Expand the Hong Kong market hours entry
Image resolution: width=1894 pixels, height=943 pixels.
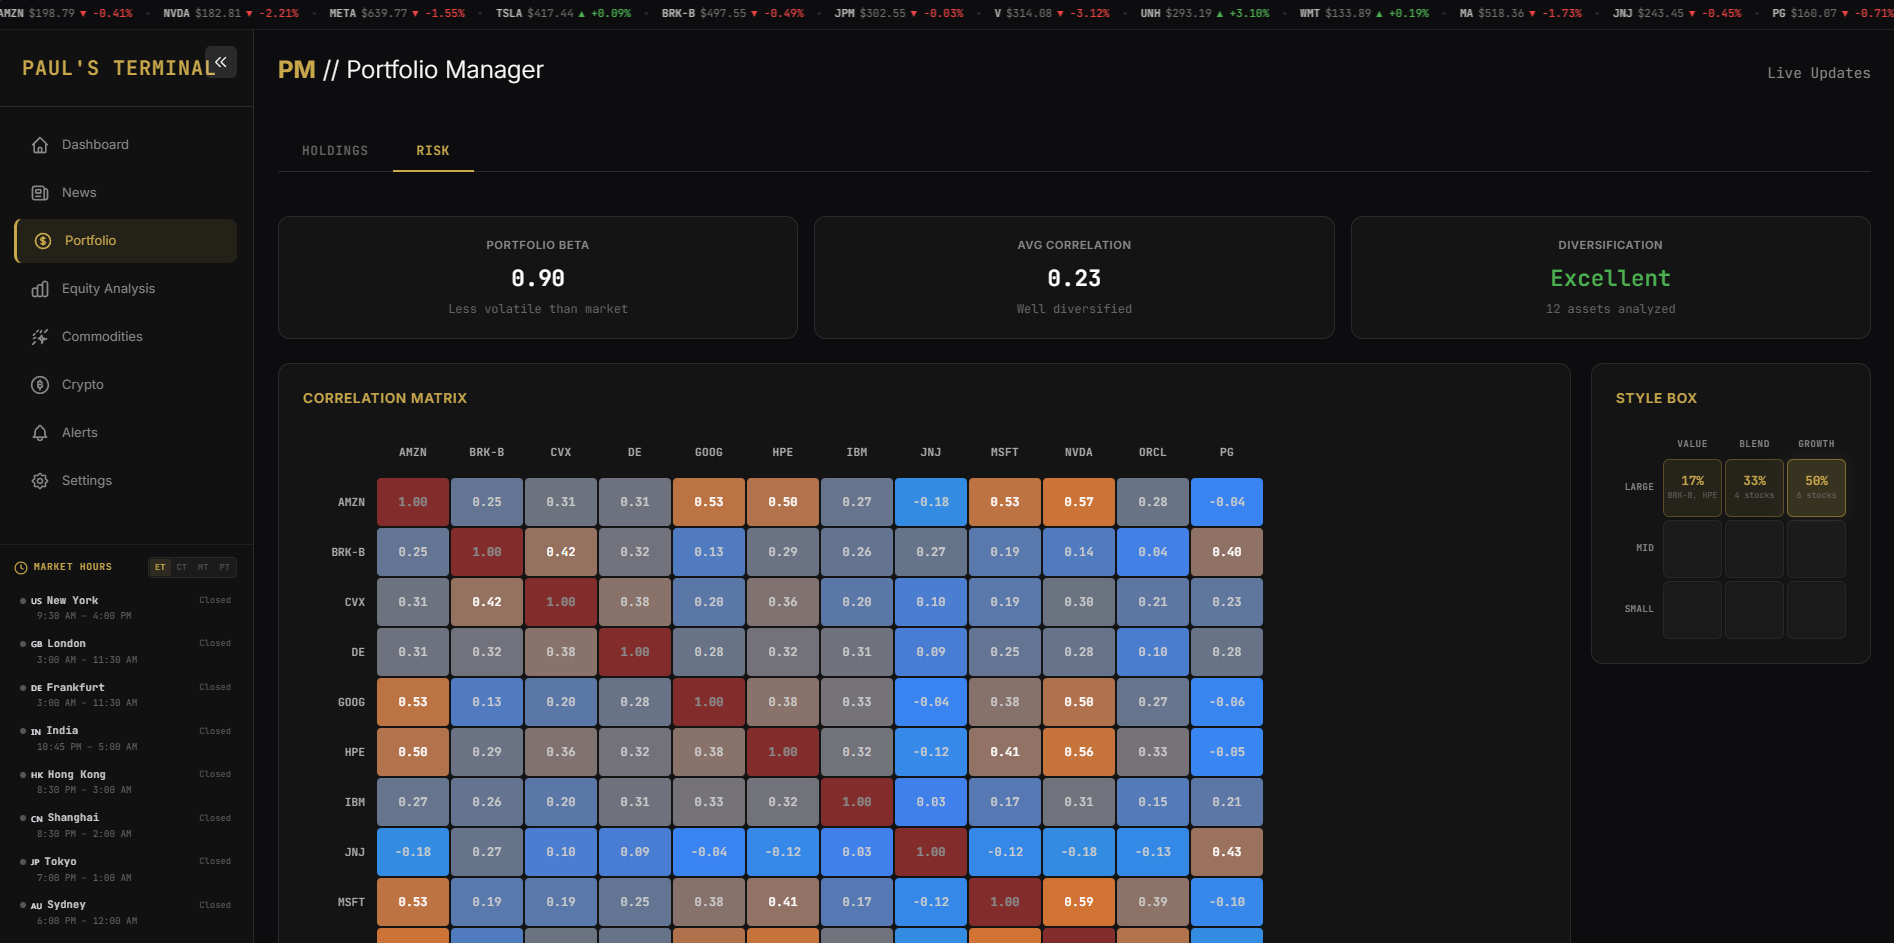coord(123,781)
